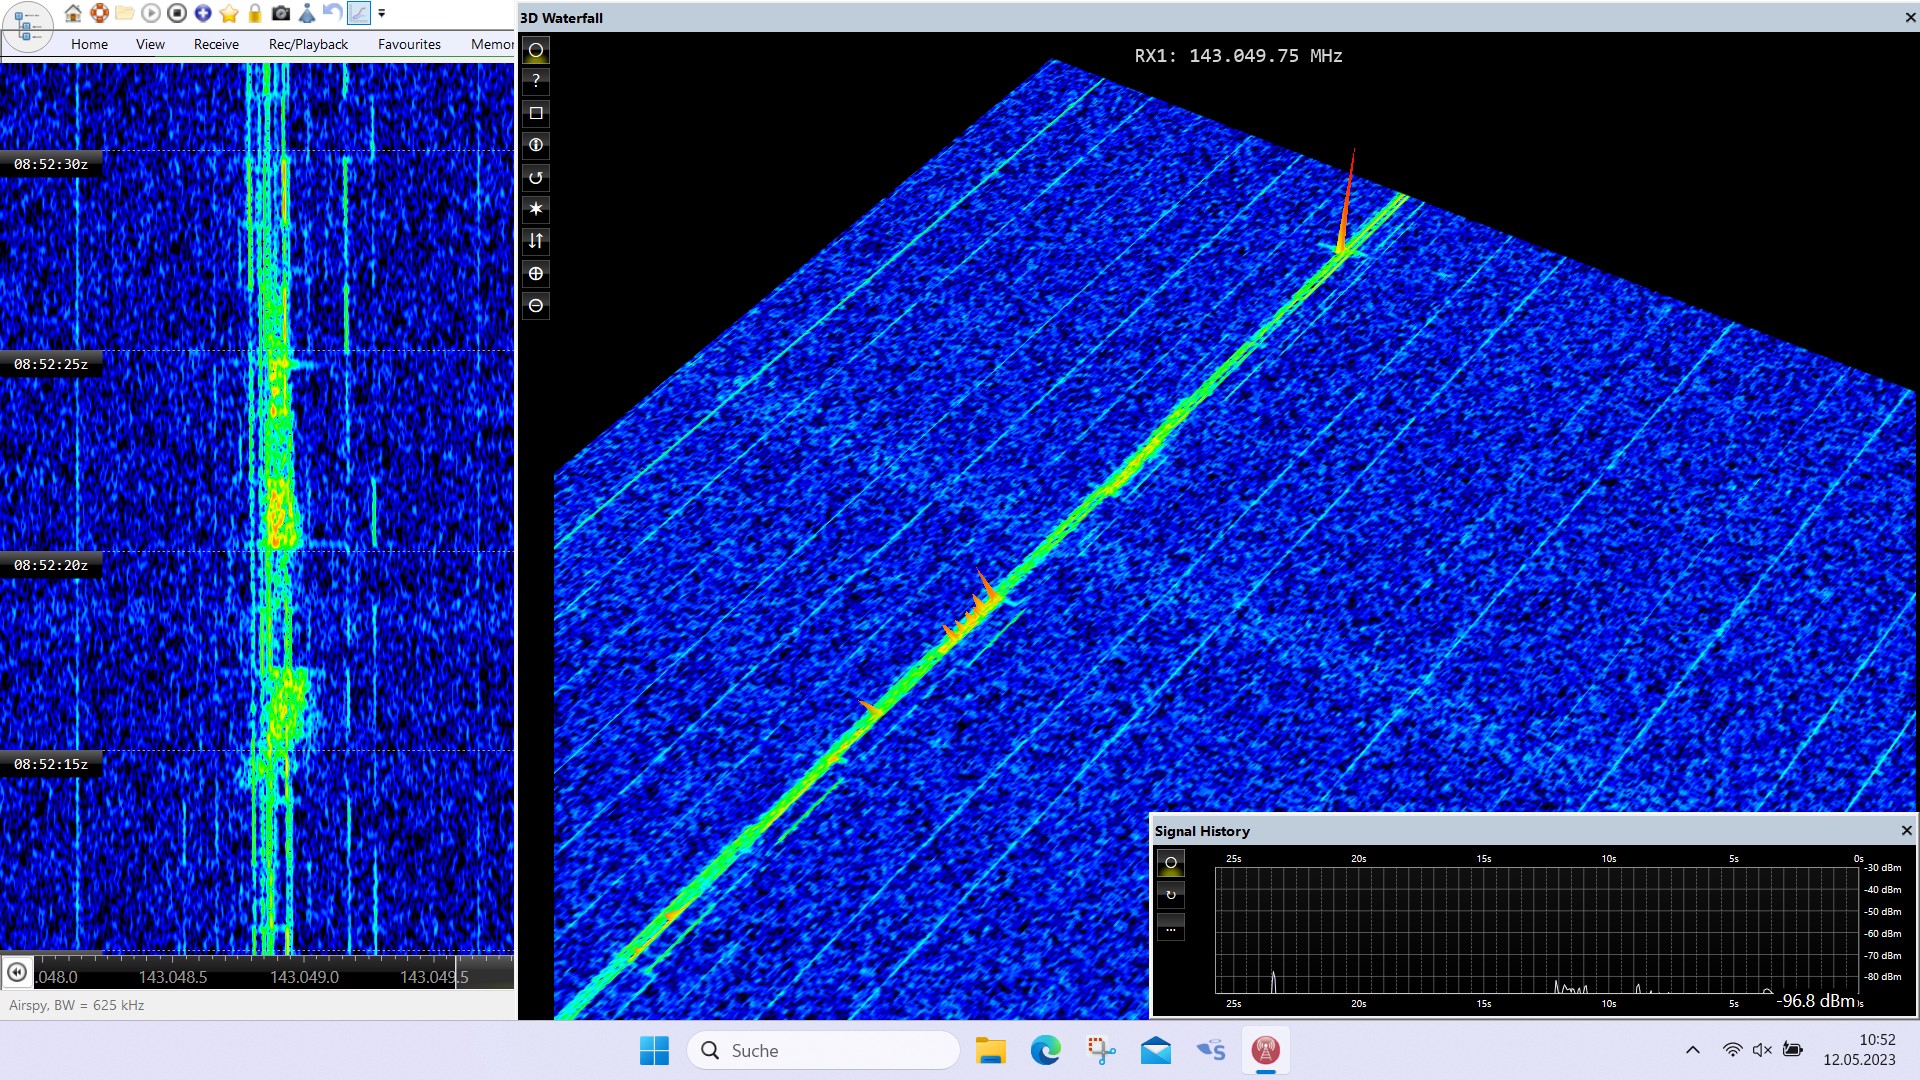This screenshot has width=1920, height=1080.
Task: Click the battery status tray icon
Action: coord(1793,1050)
